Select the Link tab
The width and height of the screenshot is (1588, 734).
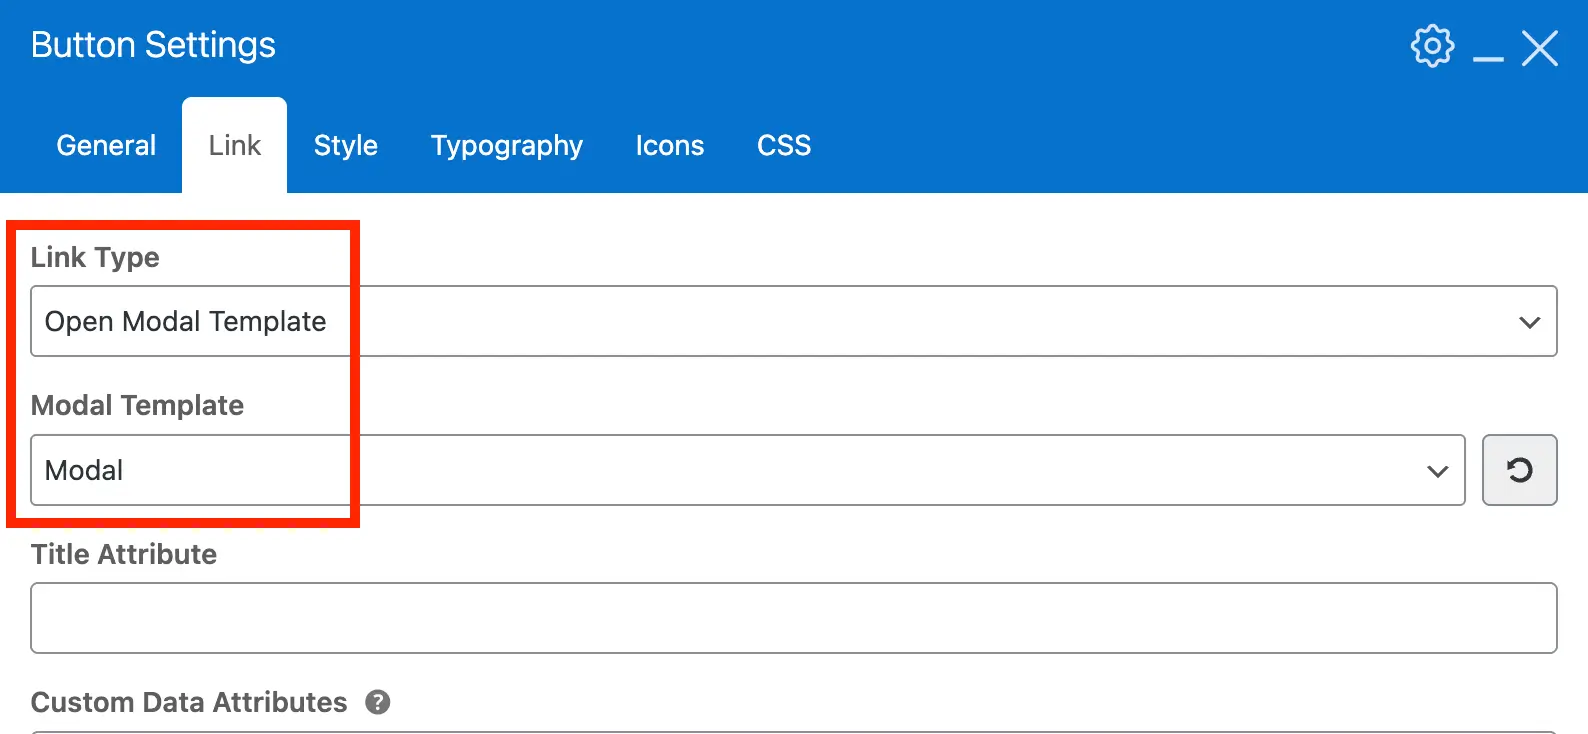(234, 145)
